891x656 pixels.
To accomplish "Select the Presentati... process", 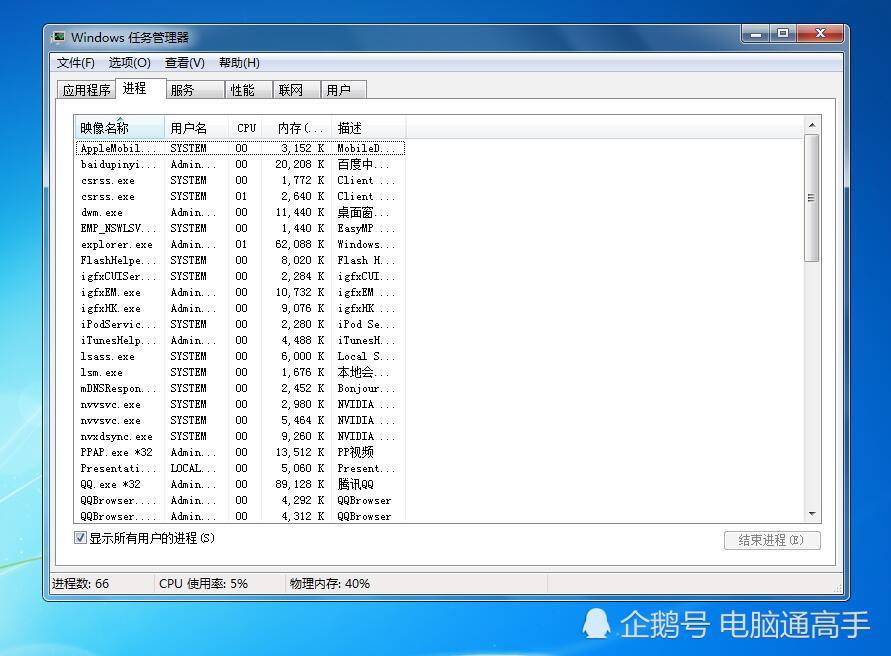I will tap(240, 468).
